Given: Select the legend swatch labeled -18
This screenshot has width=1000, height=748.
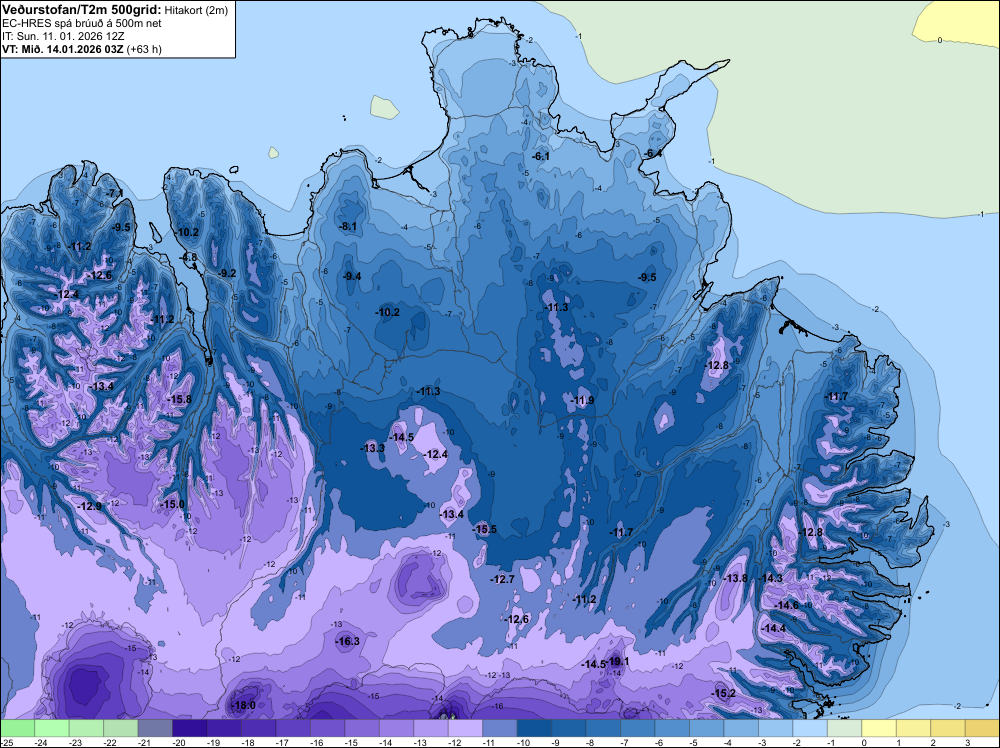Looking at the screenshot, I should click(258, 728).
